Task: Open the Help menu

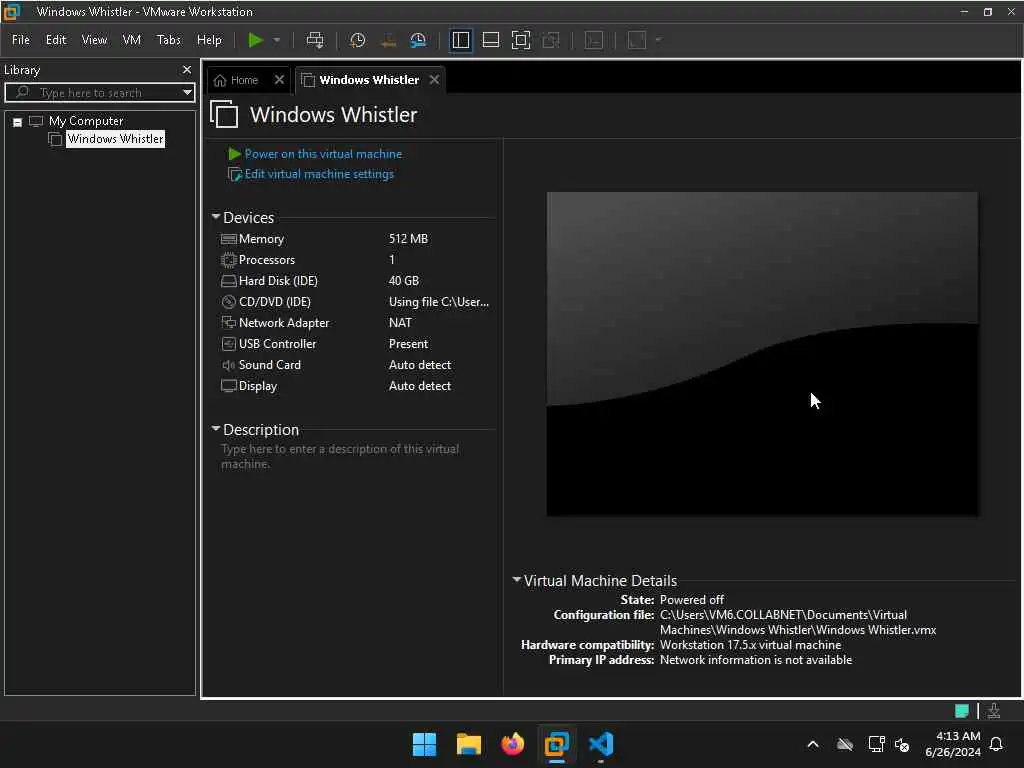Action: point(209,40)
